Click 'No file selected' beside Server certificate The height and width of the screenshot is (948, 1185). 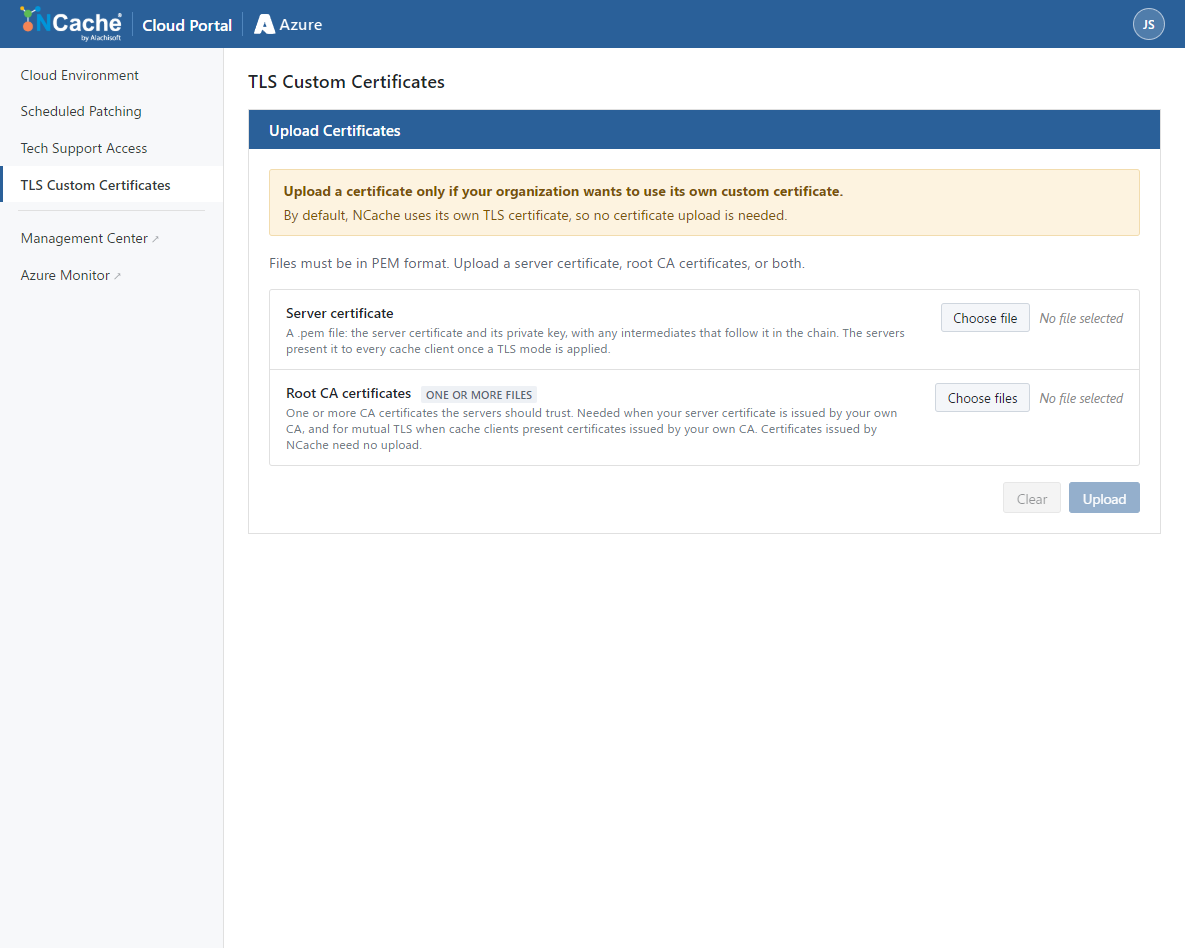[x=1081, y=318]
